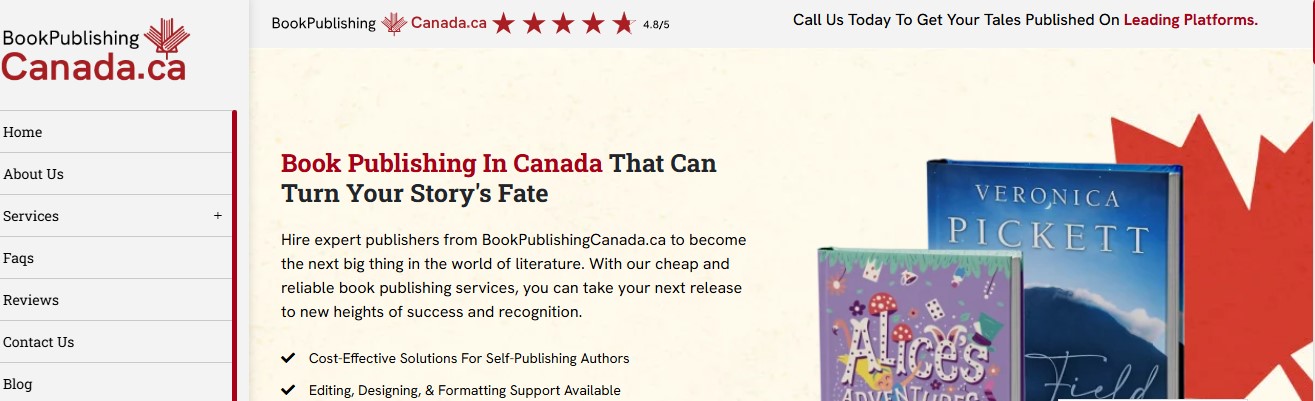Viewport: 1315px width, 401px height.
Task: Open the Home menu item
Action: pos(23,132)
